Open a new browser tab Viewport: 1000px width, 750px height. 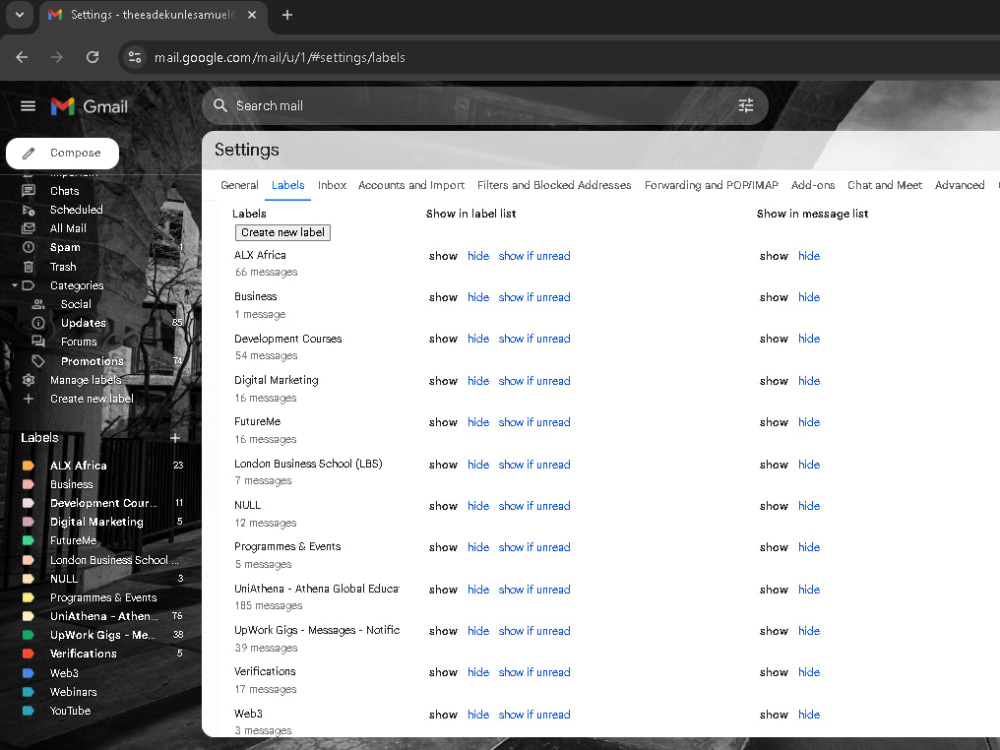(x=287, y=15)
